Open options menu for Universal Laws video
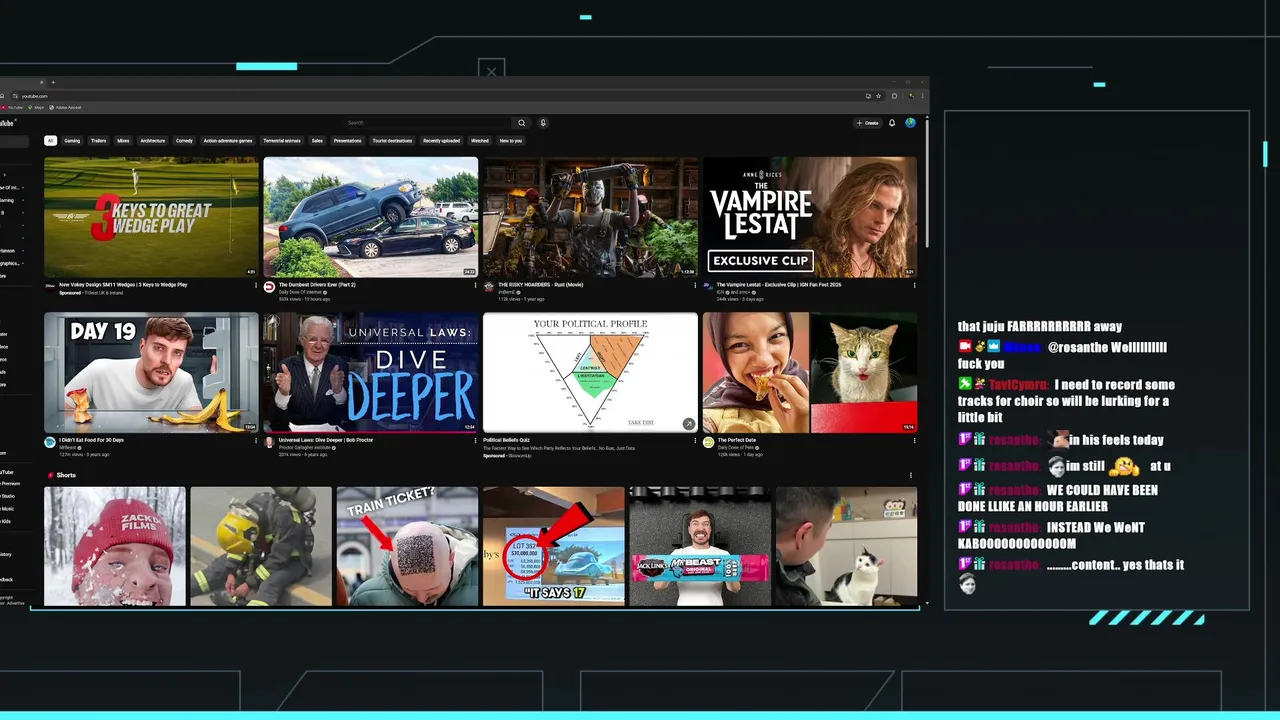The image size is (1280, 720). pyautogui.click(x=475, y=441)
